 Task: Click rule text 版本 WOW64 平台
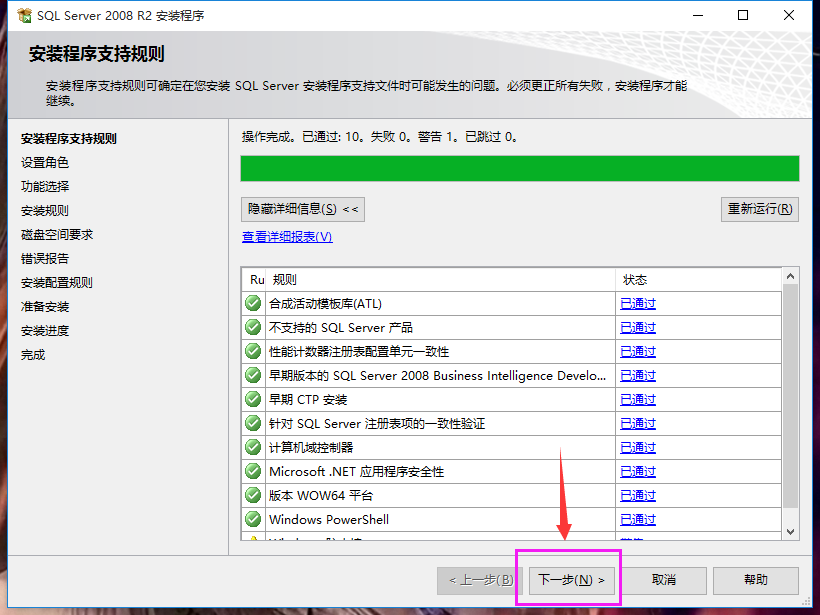[321, 496]
